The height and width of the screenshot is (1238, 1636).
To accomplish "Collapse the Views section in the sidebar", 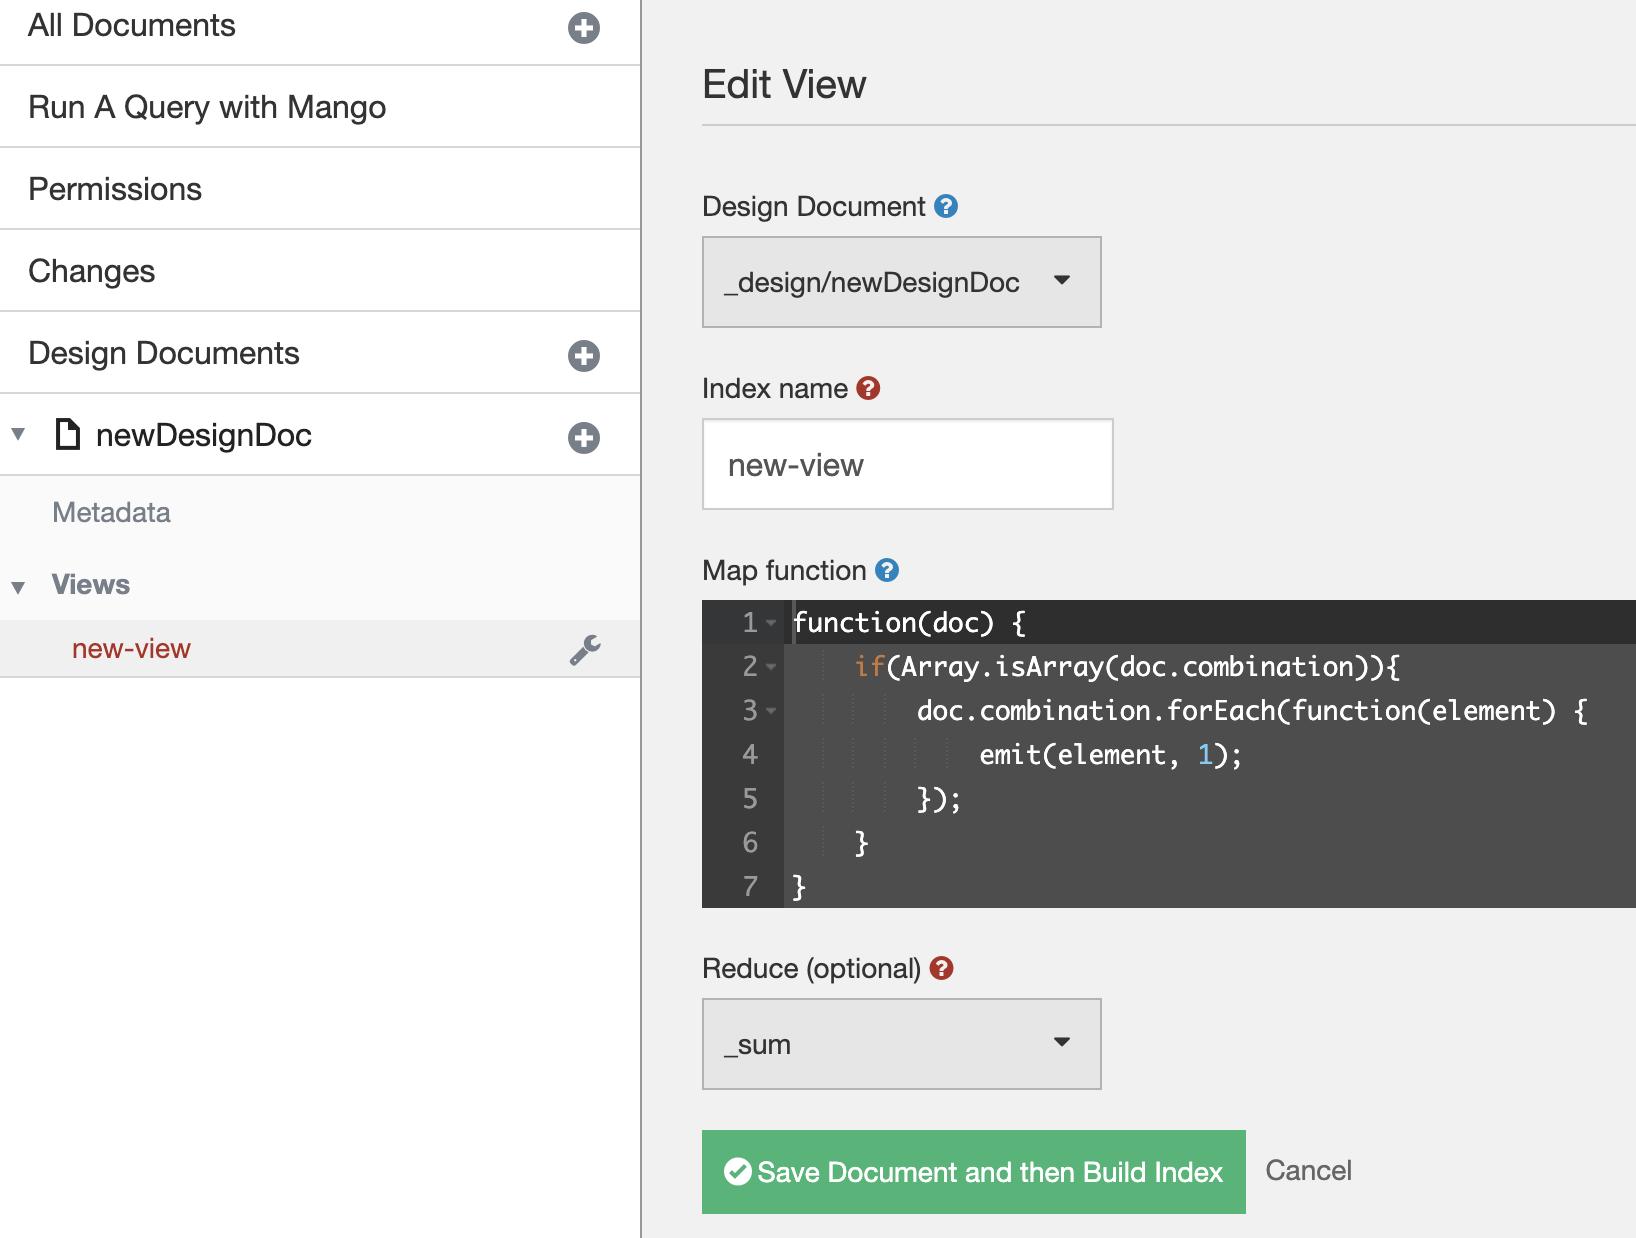I will pyautogui.click(x=17, y=586).
